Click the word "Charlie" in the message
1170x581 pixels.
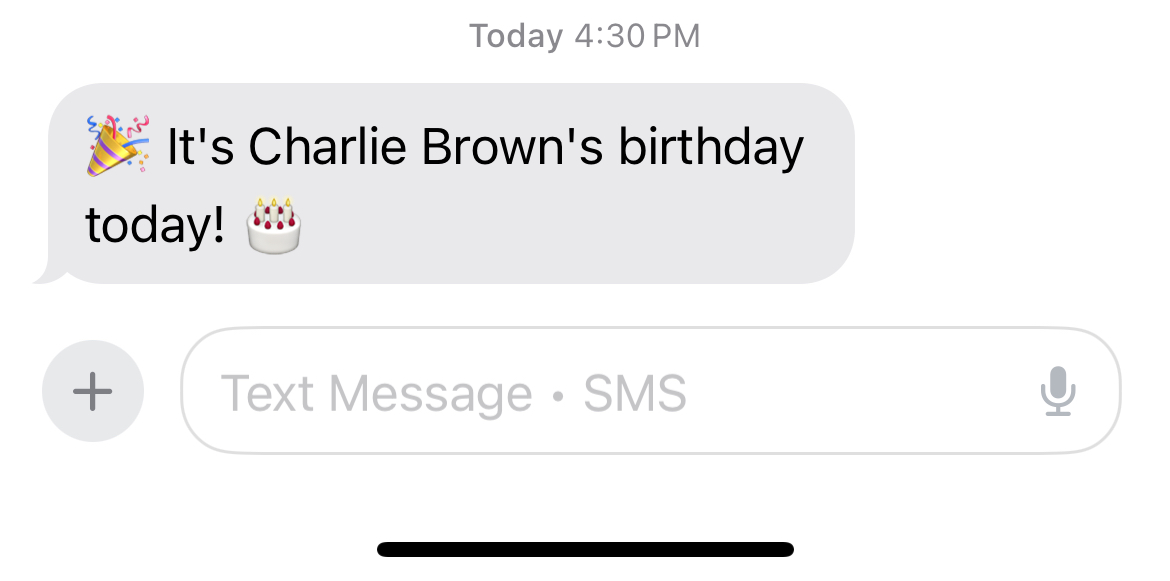[x=327, y=146]
